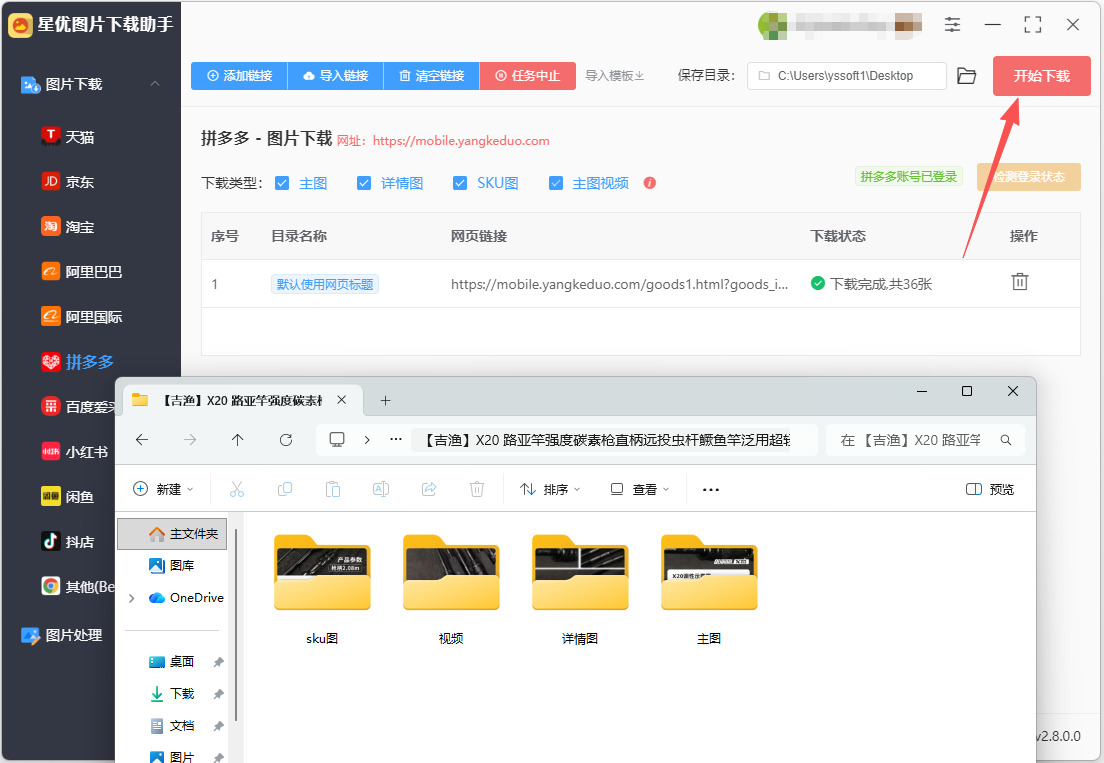This screenshot has width=1104, height=763.
Task: Click the Explorer rename icon
Action: (x=381, y=489)
